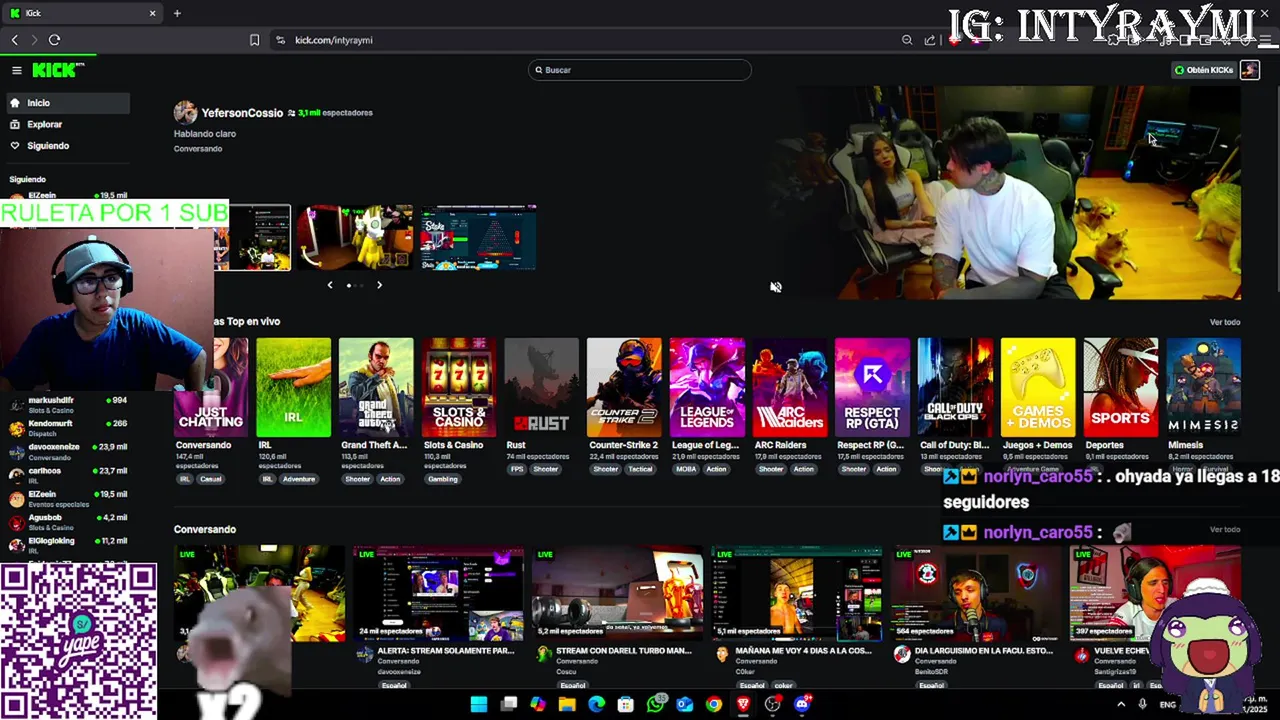Open Games + Demos category card

1038,388
